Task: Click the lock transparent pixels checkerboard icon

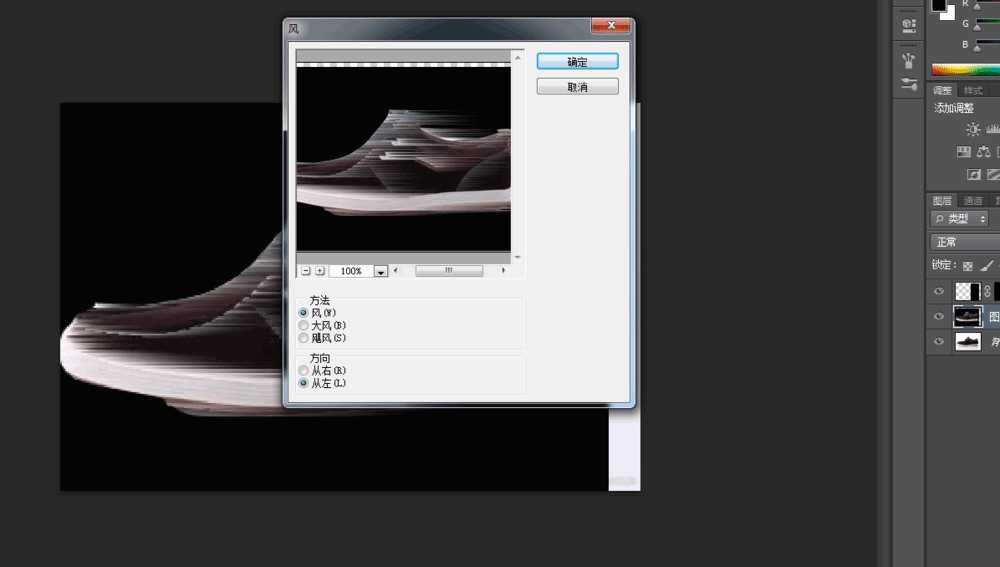Action: coord(966,265)
